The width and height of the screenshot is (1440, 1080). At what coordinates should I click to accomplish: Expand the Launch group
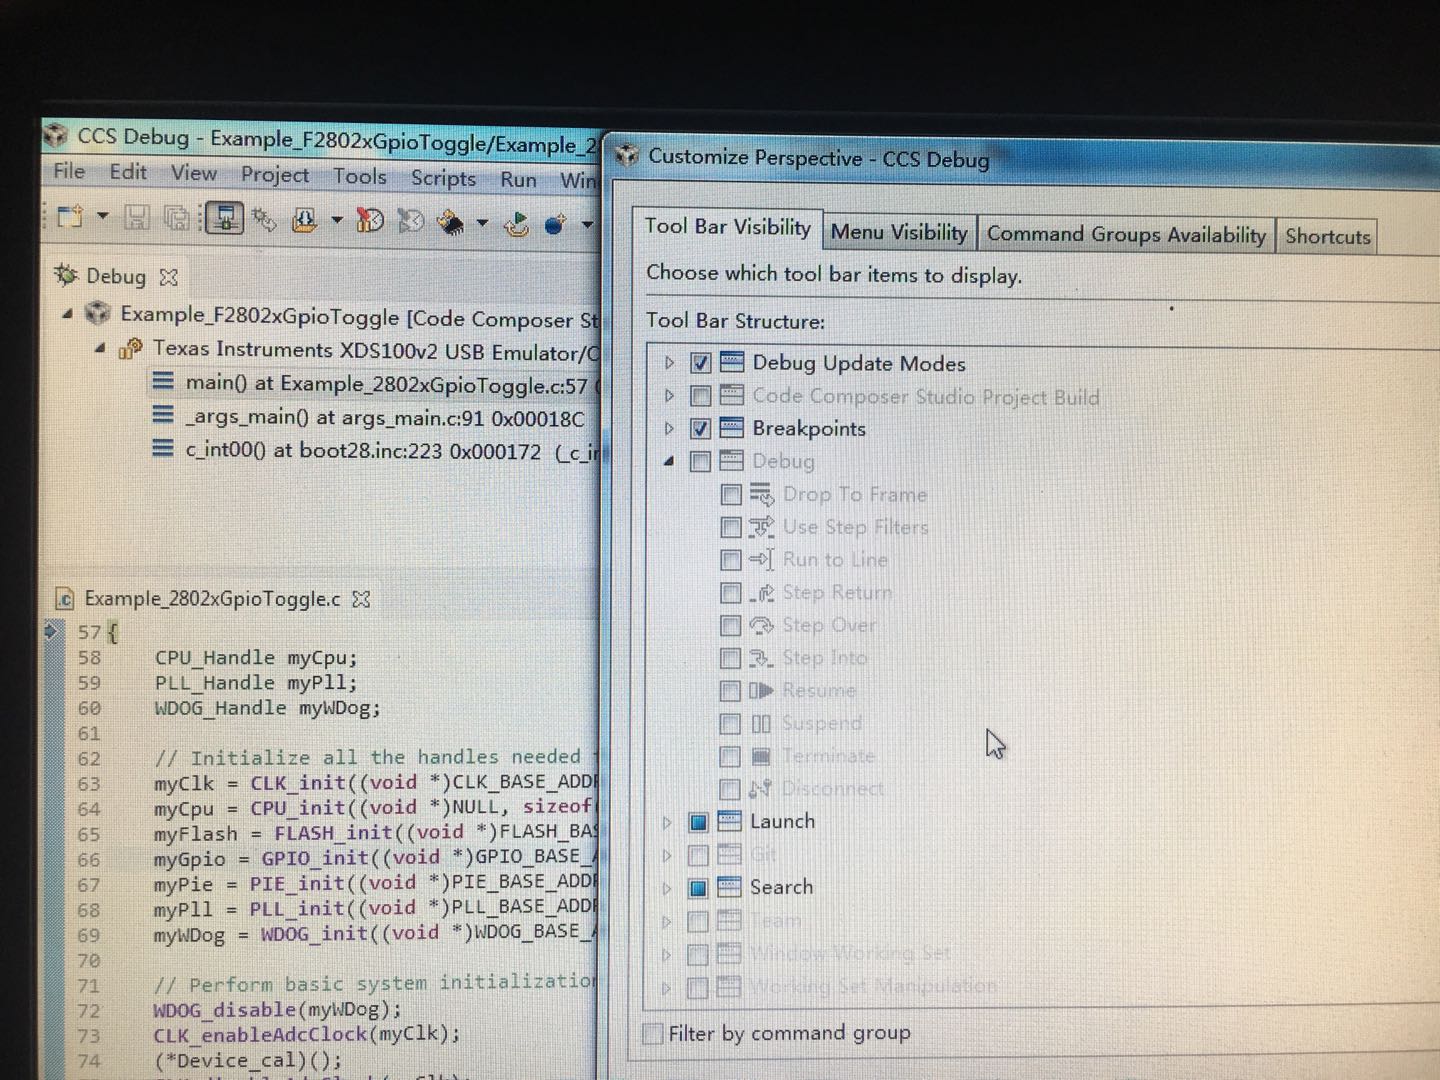pos(667,822)
